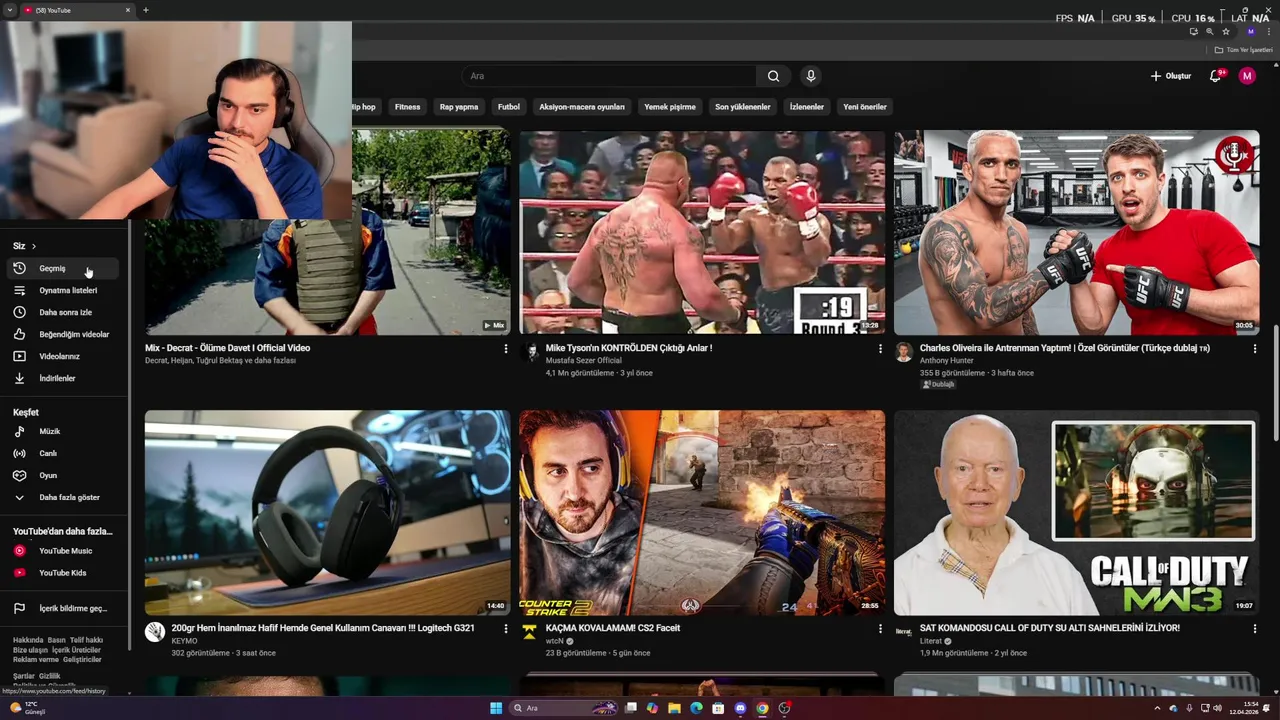Show hidden system tray icons
Viewport: 1280px width, 720px height.
point(1157,708)
